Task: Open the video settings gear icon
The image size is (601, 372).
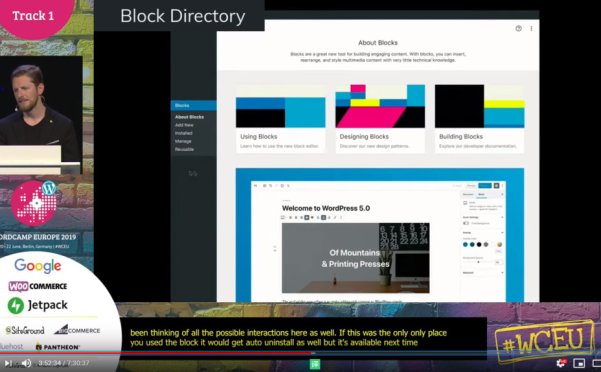Action: 561,363
